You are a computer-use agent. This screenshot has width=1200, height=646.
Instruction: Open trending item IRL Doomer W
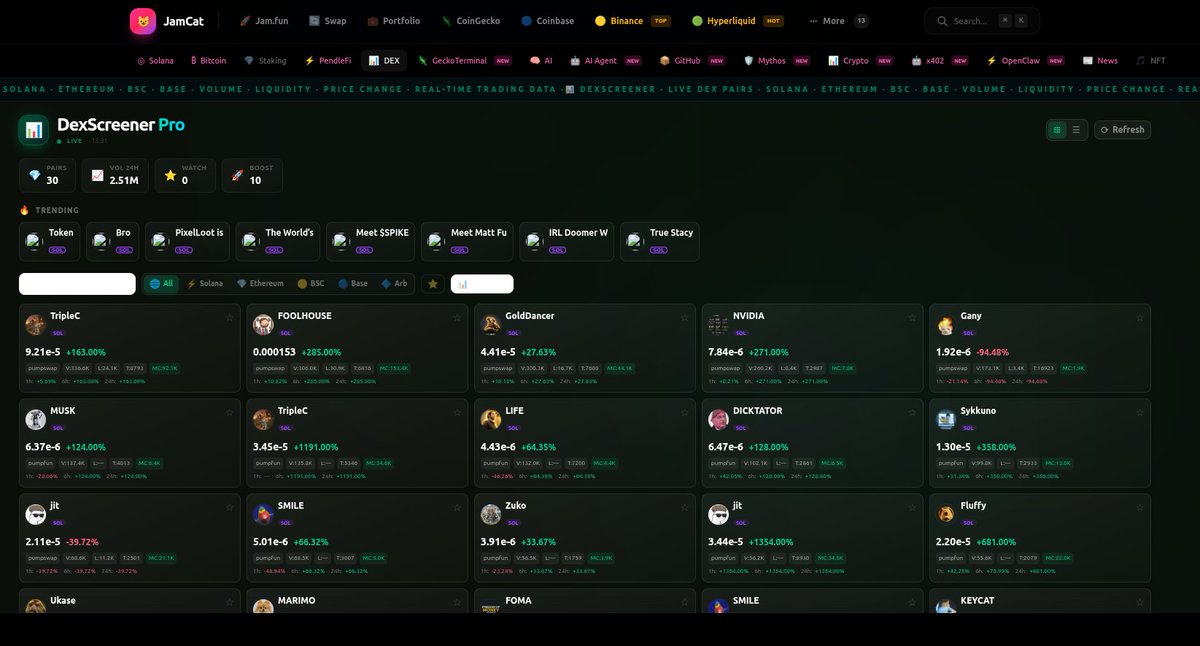[x=567, y=241]
